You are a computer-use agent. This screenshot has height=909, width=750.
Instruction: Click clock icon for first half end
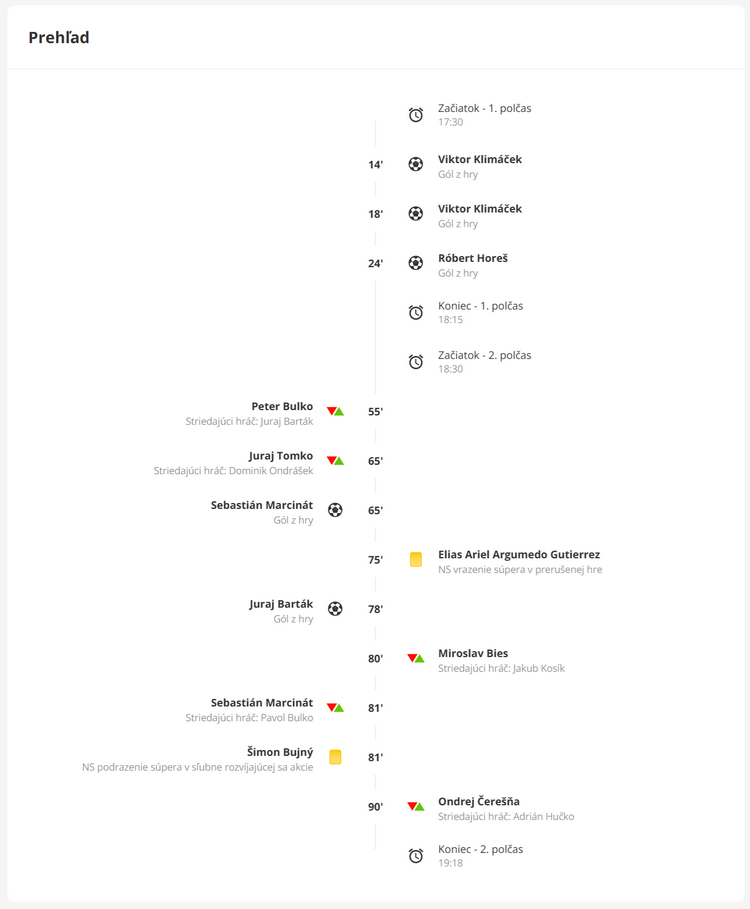point(416,312)
